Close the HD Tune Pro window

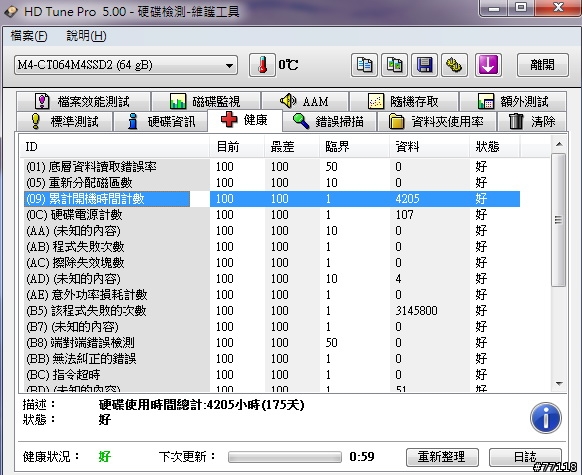click(x=558, y=8)
